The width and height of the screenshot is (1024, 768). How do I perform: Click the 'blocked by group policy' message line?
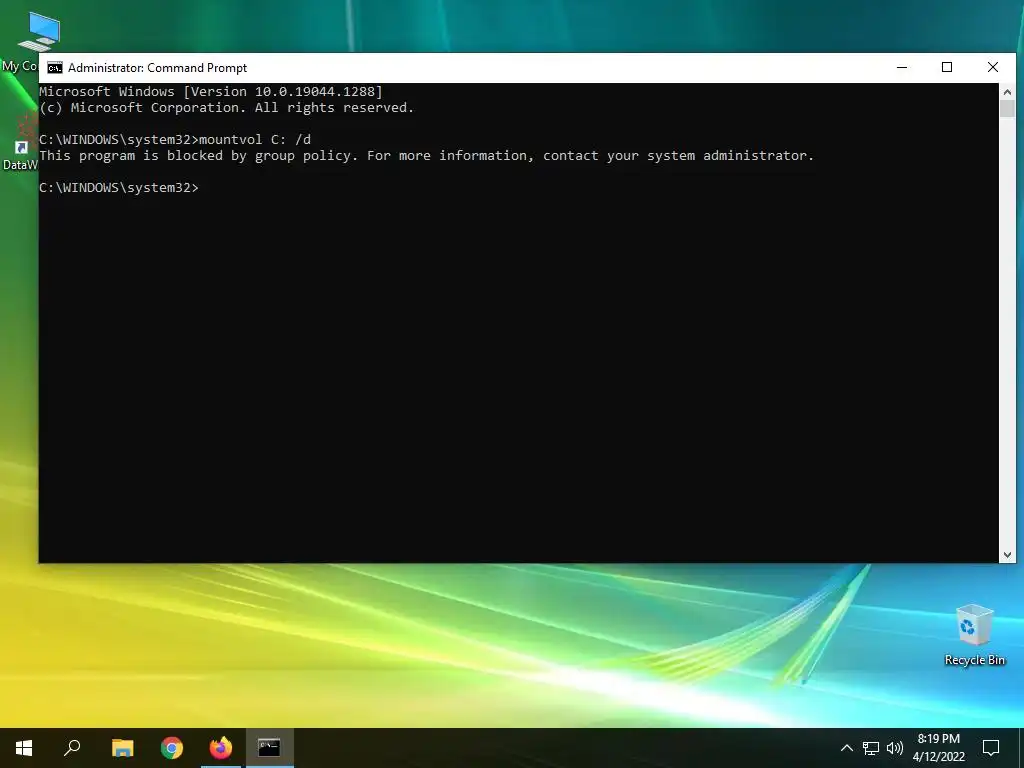click(x=426, y=155)
